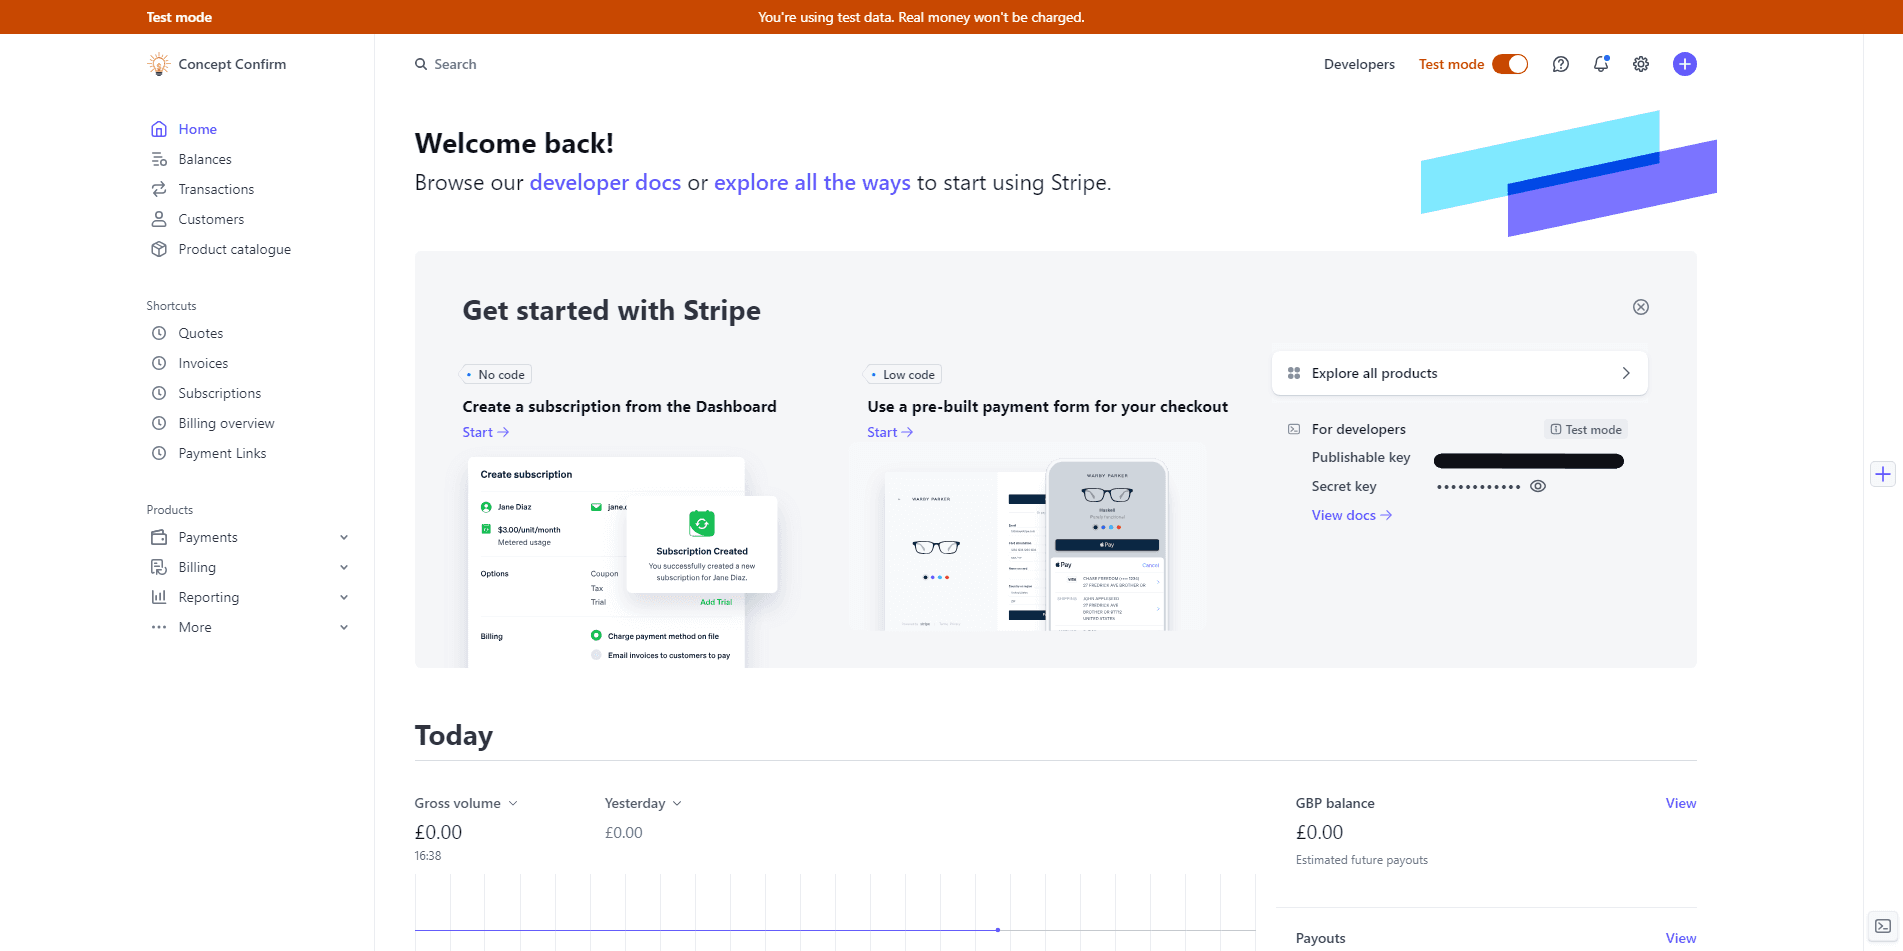This screenshot has width=1903, height=951.
Task: Expand the Payments section in sidebar
Action: pos(344,537)
